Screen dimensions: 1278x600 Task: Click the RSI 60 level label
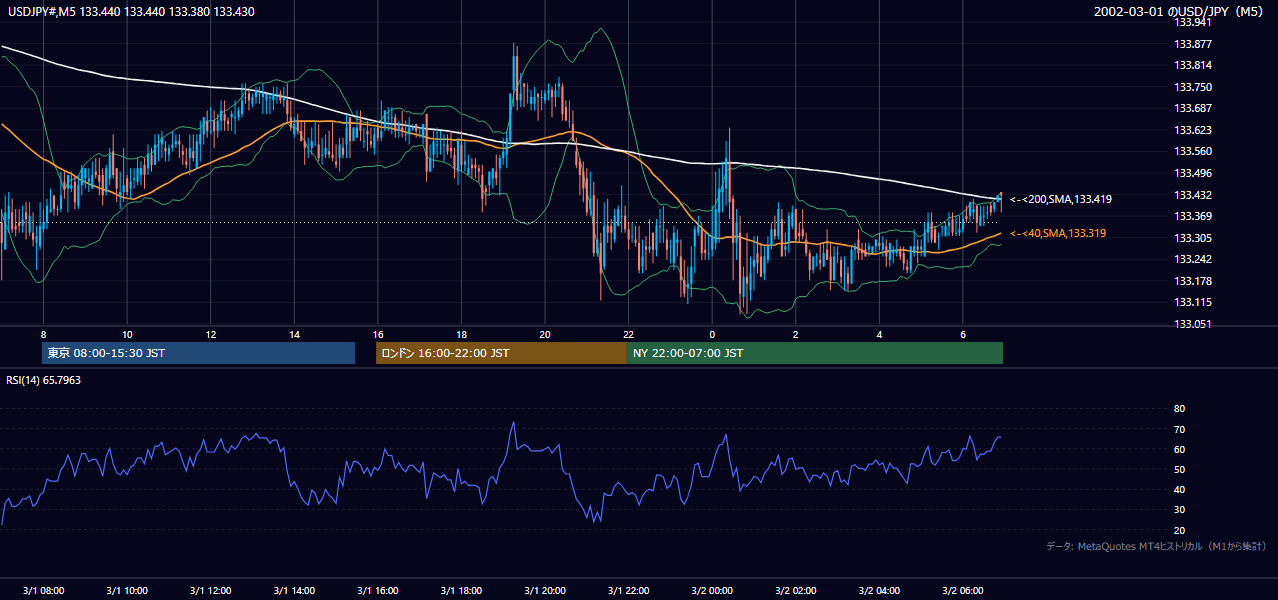point(1179,449)
